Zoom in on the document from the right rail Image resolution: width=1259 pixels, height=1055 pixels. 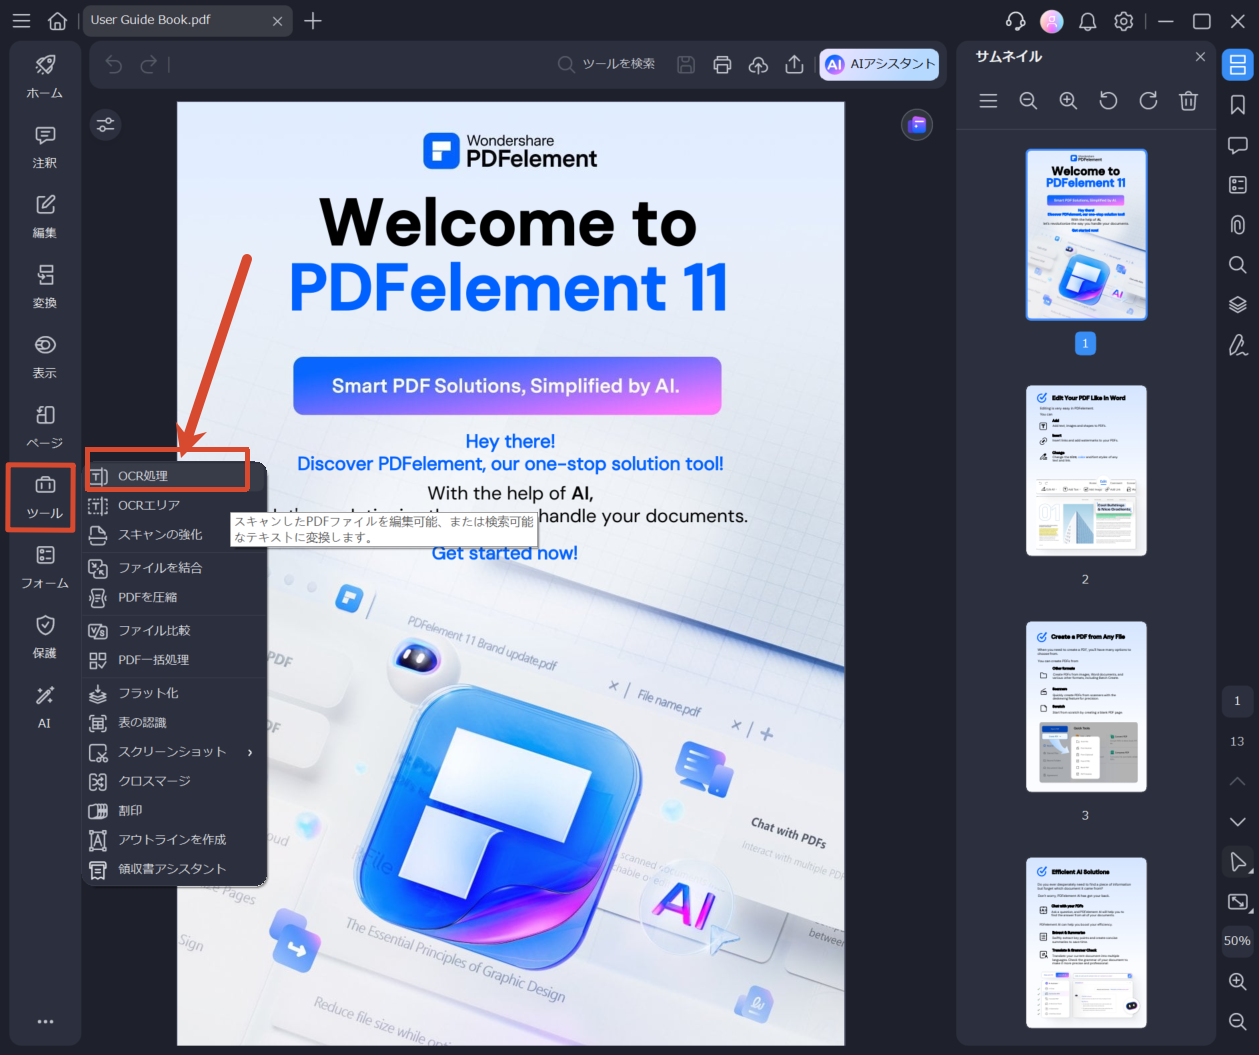[1237, 981]
